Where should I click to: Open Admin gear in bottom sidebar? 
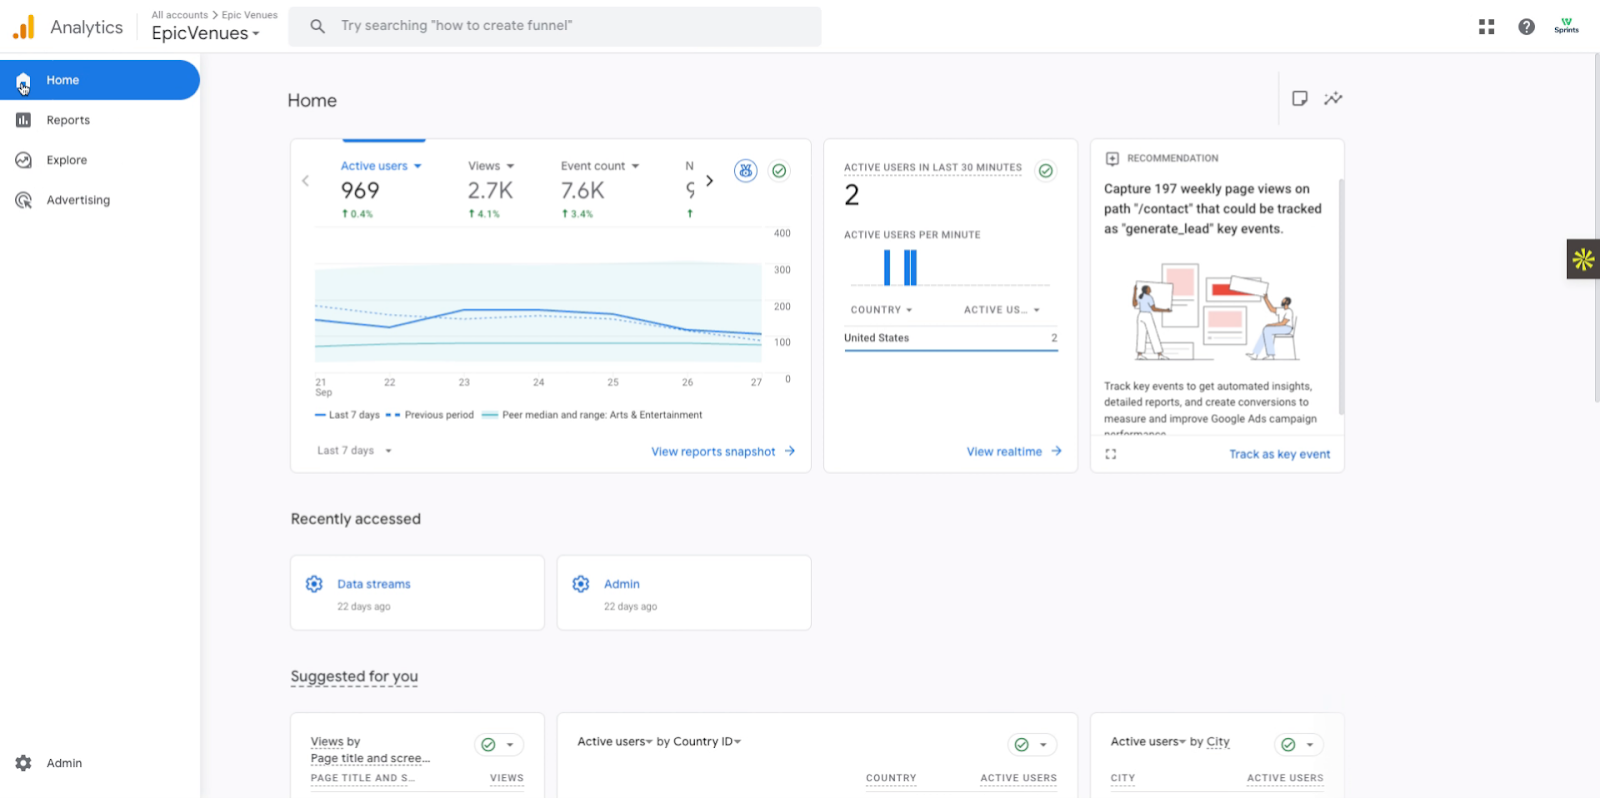pos(24,763)
